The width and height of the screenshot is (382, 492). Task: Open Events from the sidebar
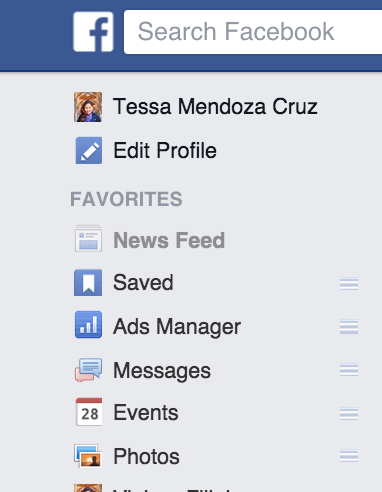(146, 413)
